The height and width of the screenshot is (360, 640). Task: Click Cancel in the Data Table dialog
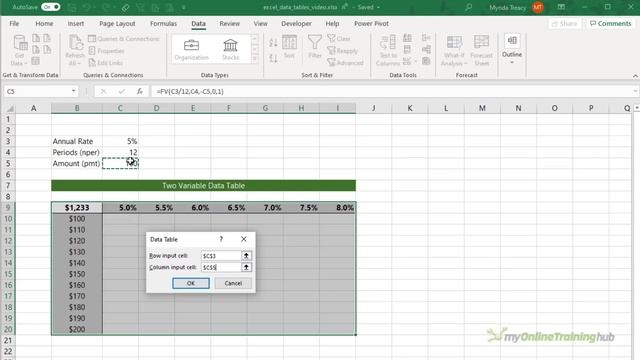233,283
